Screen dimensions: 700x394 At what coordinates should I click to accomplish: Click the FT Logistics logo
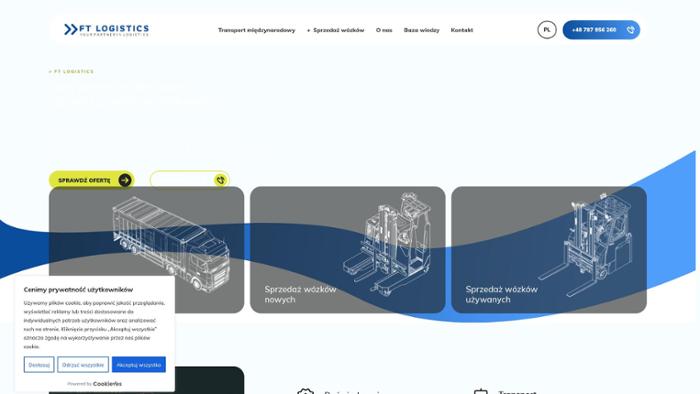click(107, 30)
